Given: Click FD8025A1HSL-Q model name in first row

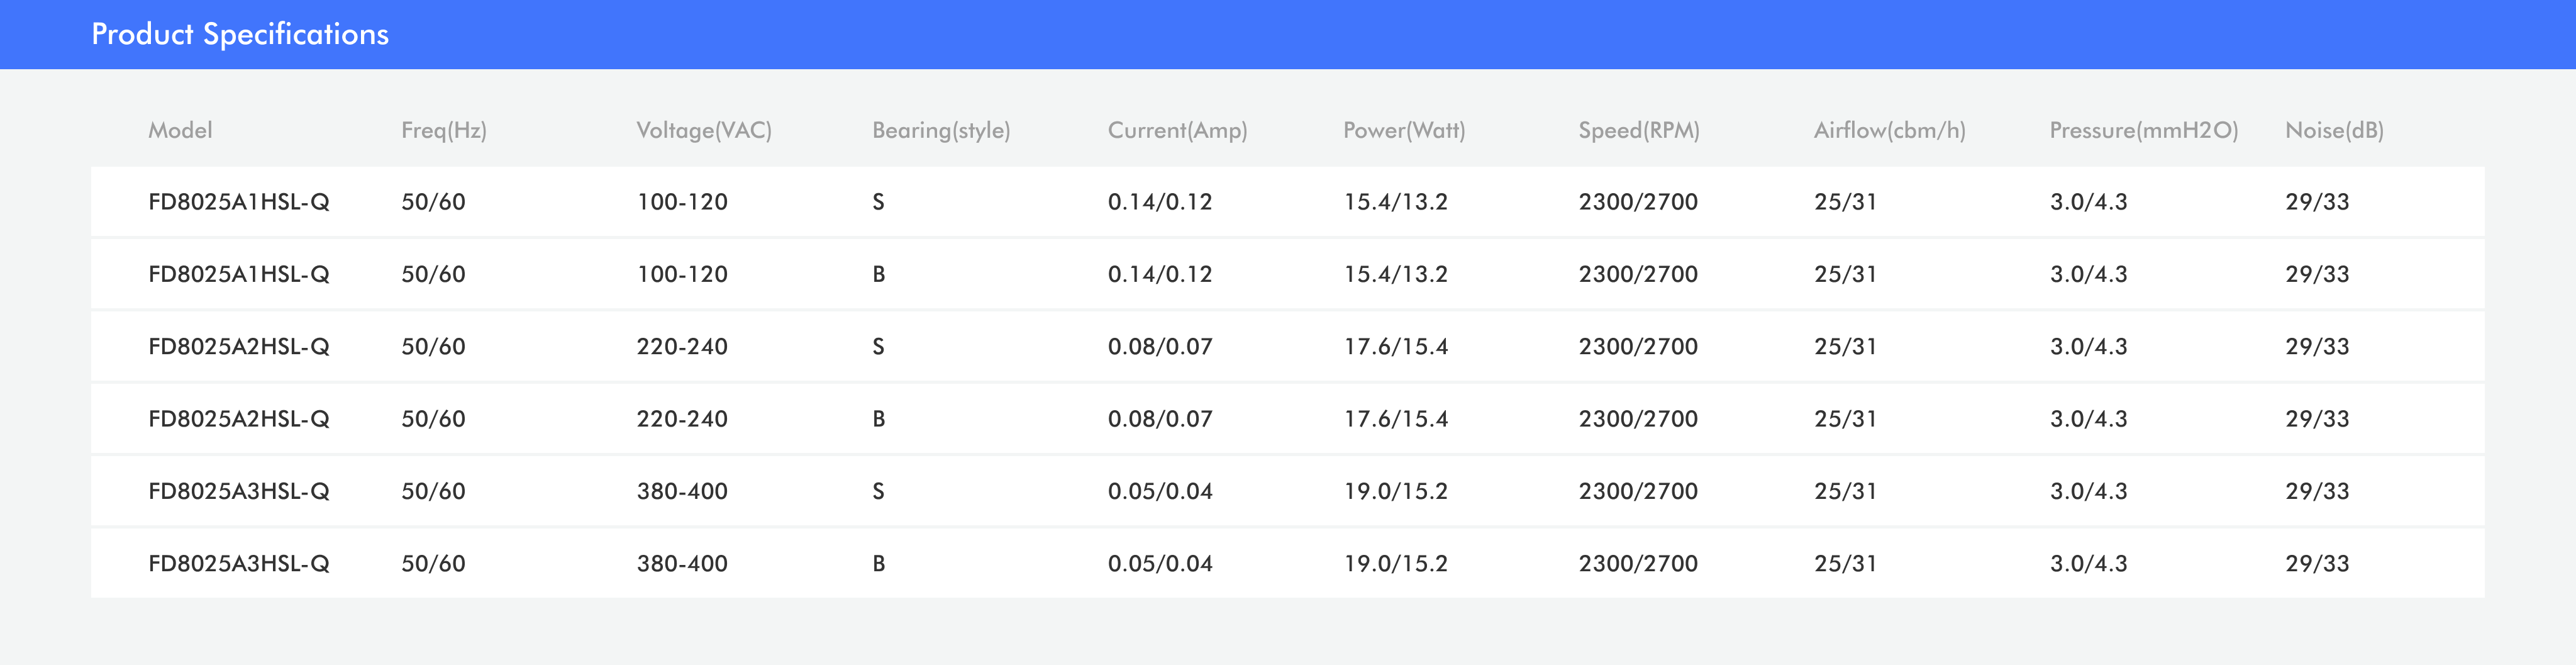Looking at the screenshot, I should (238, 202).
